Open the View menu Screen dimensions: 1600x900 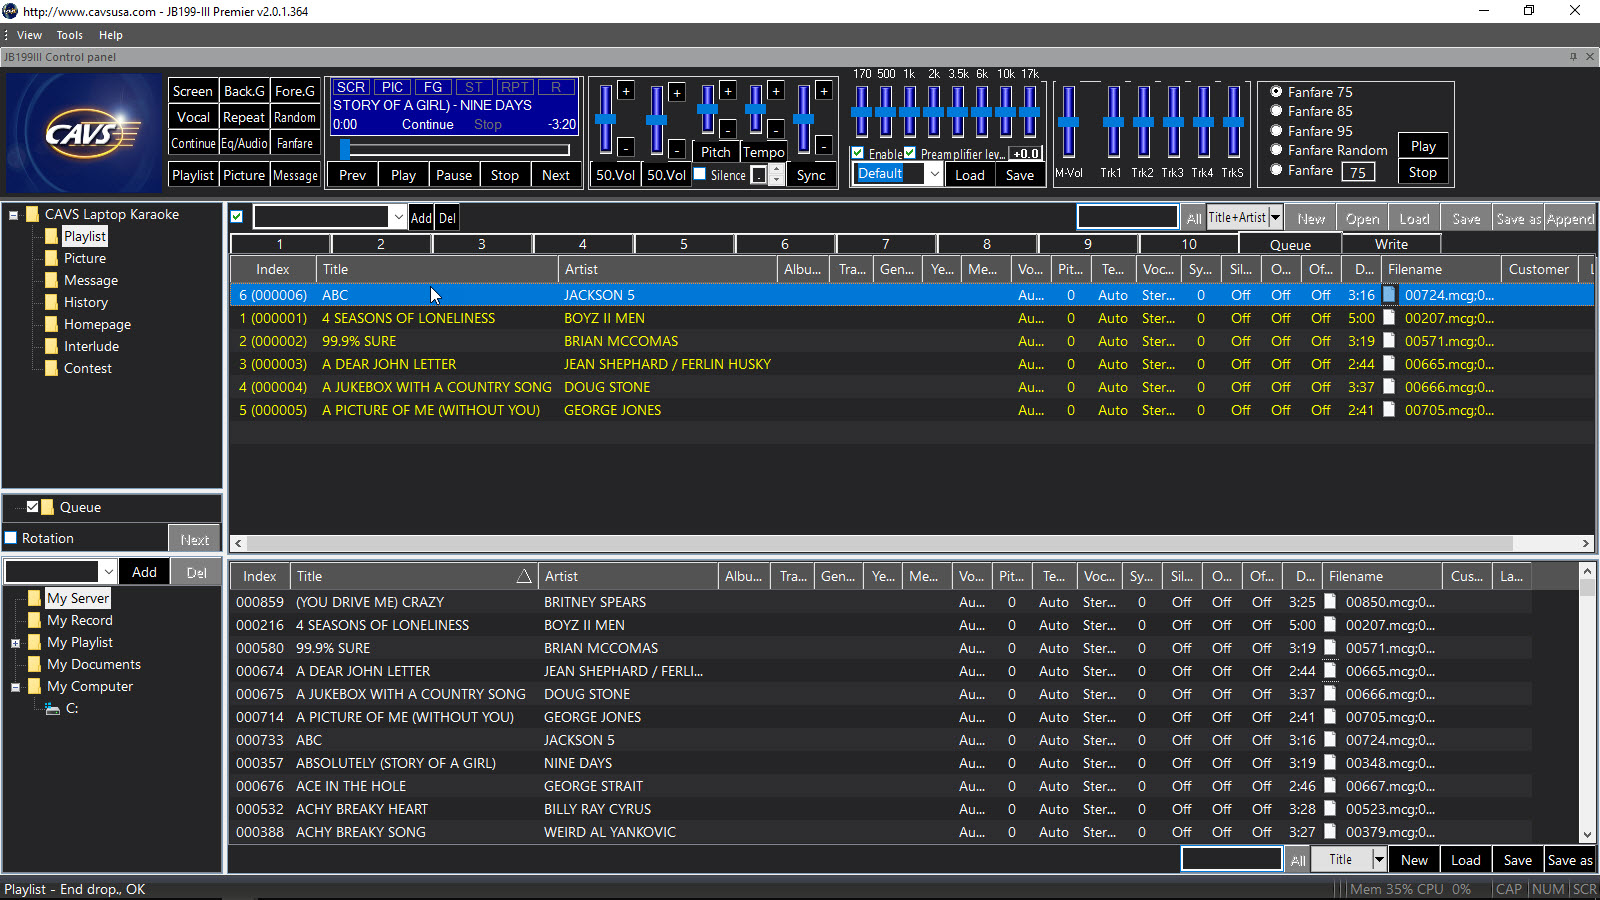click(x=29, y=35)
